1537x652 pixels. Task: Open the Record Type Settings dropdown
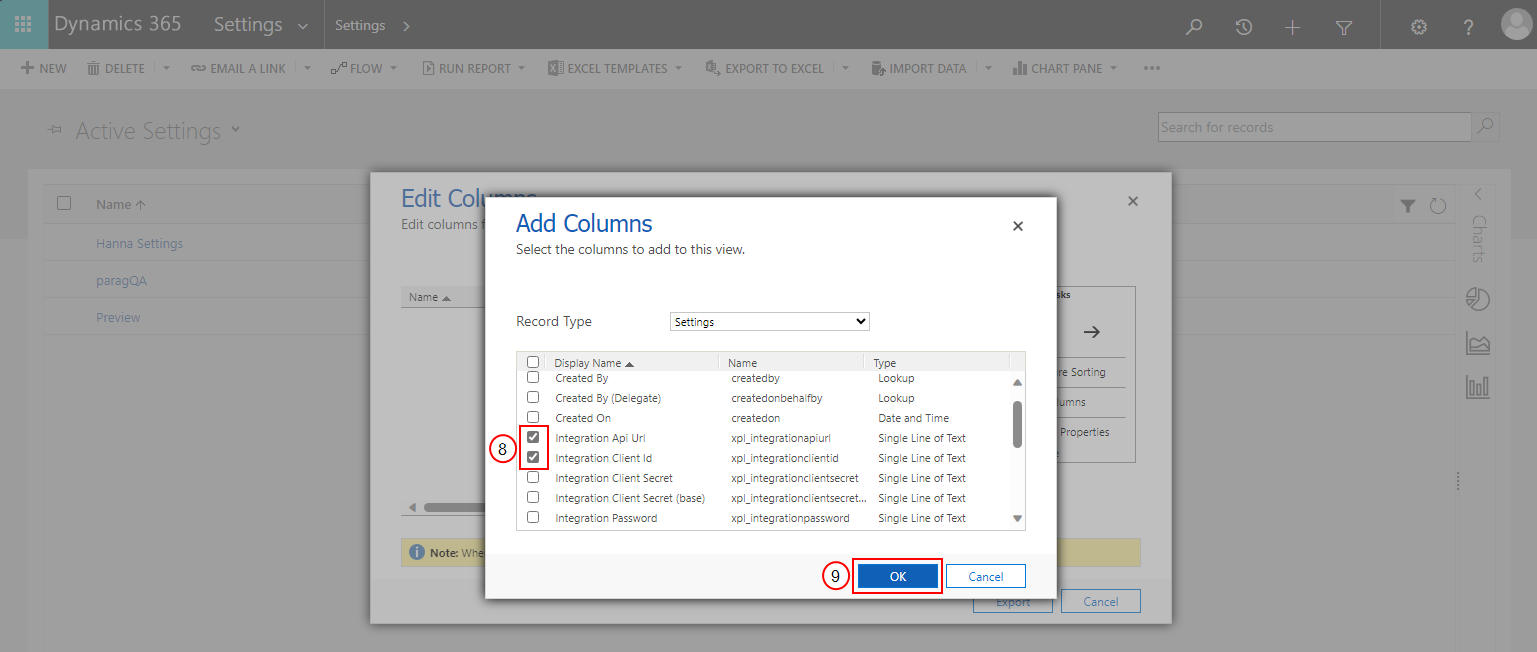click(769, 322)
